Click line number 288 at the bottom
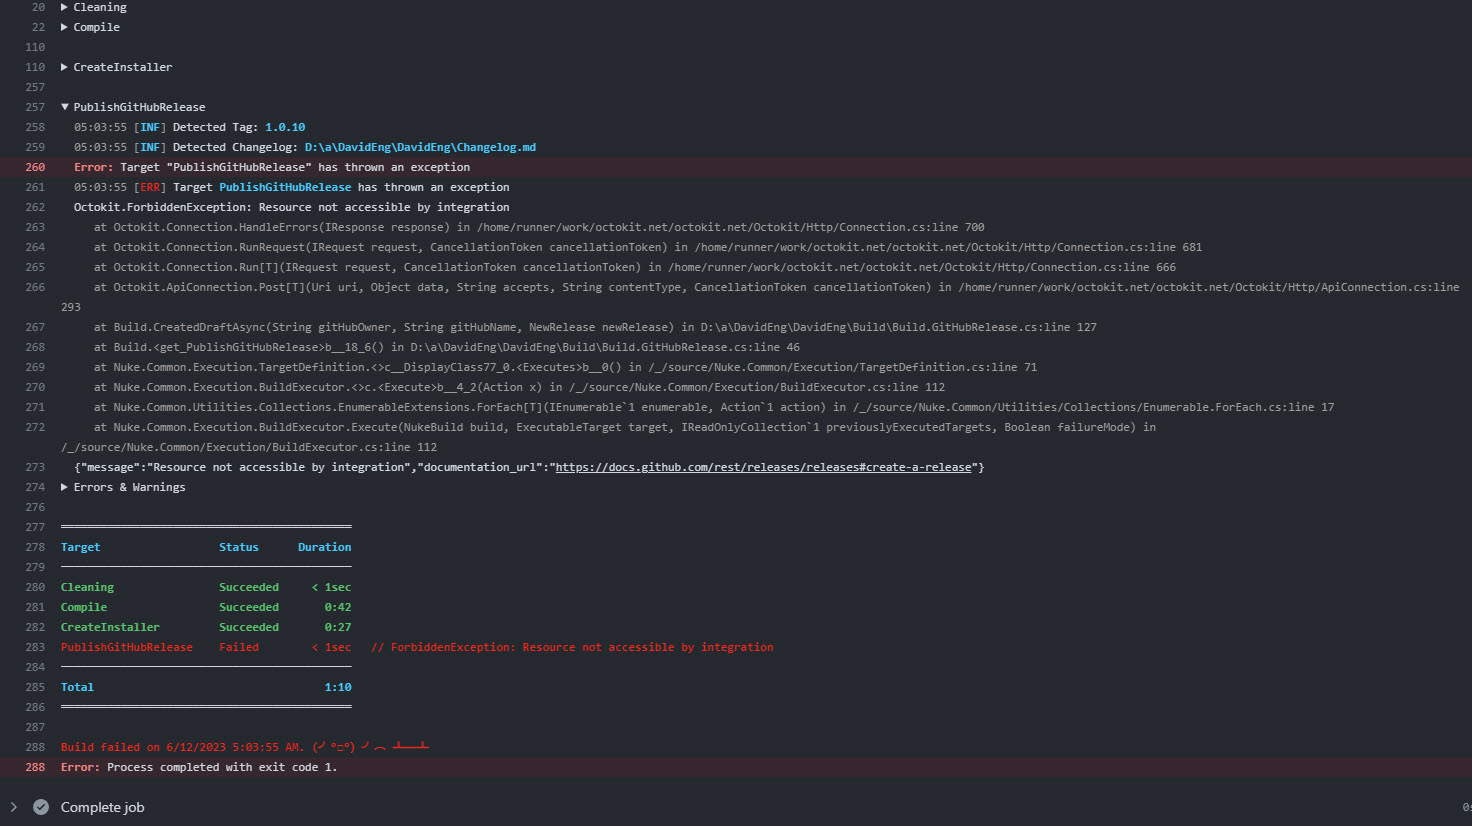This screenshot has width=1472, height=826. coord(35,767)
